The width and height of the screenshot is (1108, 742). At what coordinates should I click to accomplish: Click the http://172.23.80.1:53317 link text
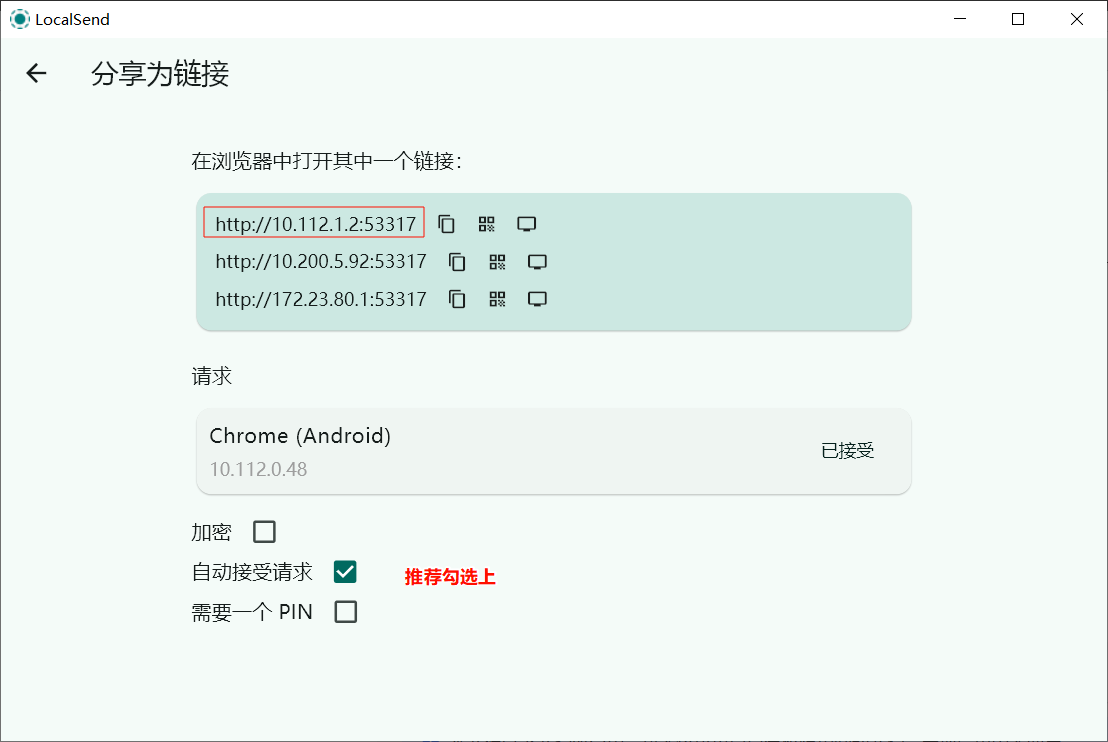pos(320,299)
